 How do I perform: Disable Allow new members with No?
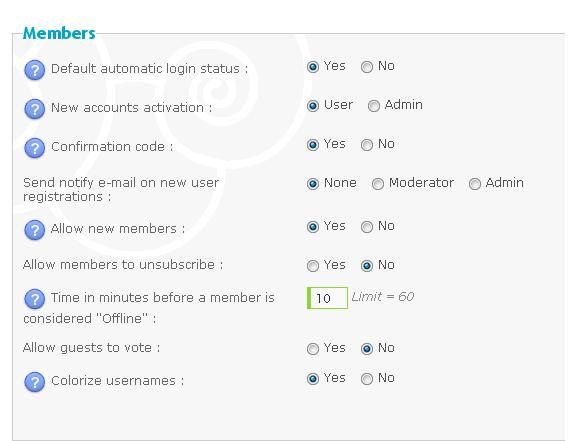pyautogui.click(x=367, y=227)
